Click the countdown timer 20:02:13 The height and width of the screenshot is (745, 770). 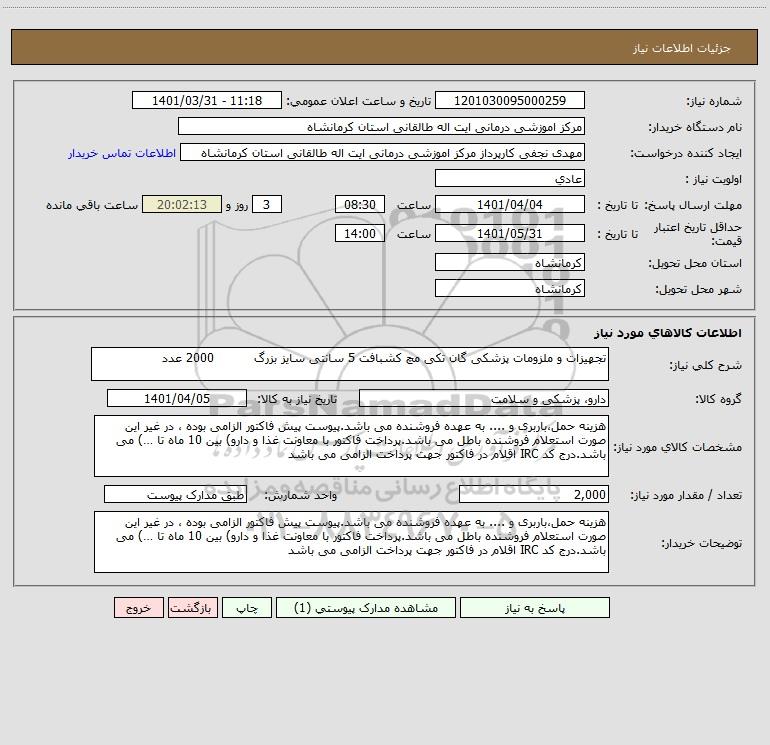182,204
